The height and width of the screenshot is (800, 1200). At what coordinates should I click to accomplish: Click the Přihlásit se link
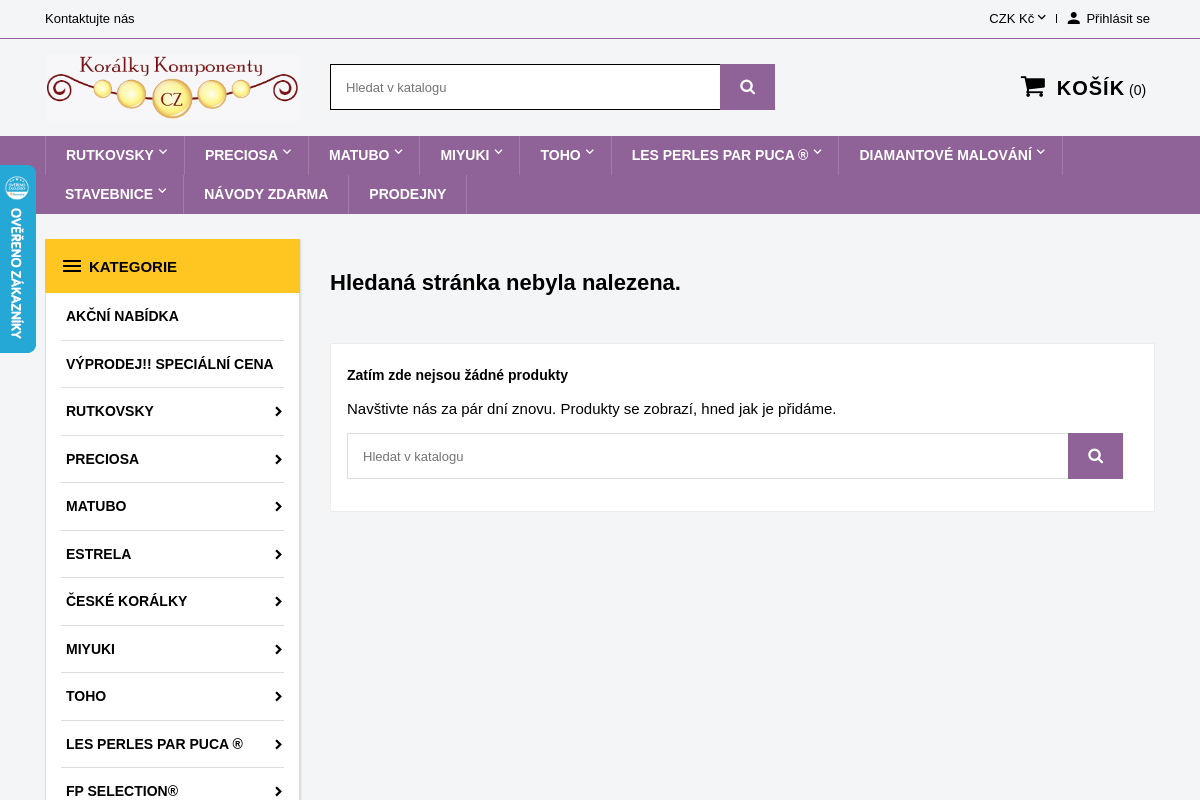click(x=1117, y=18)
